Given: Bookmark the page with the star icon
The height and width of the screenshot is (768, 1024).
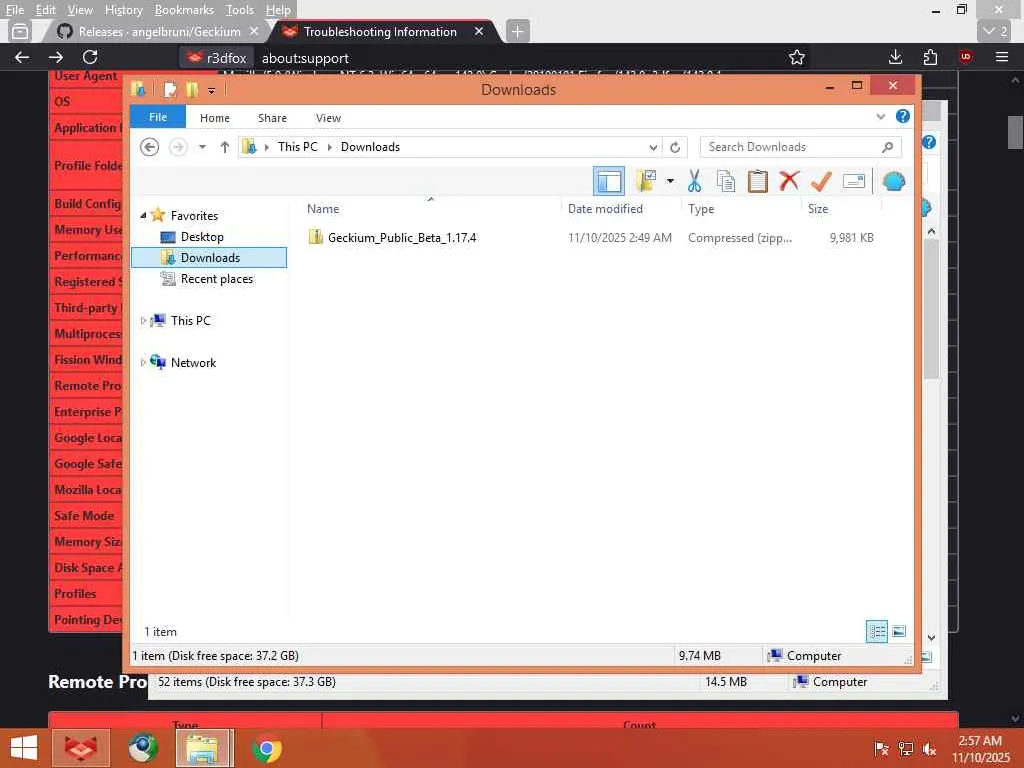Looking at the screenshot, I should (x=797, y=57).
